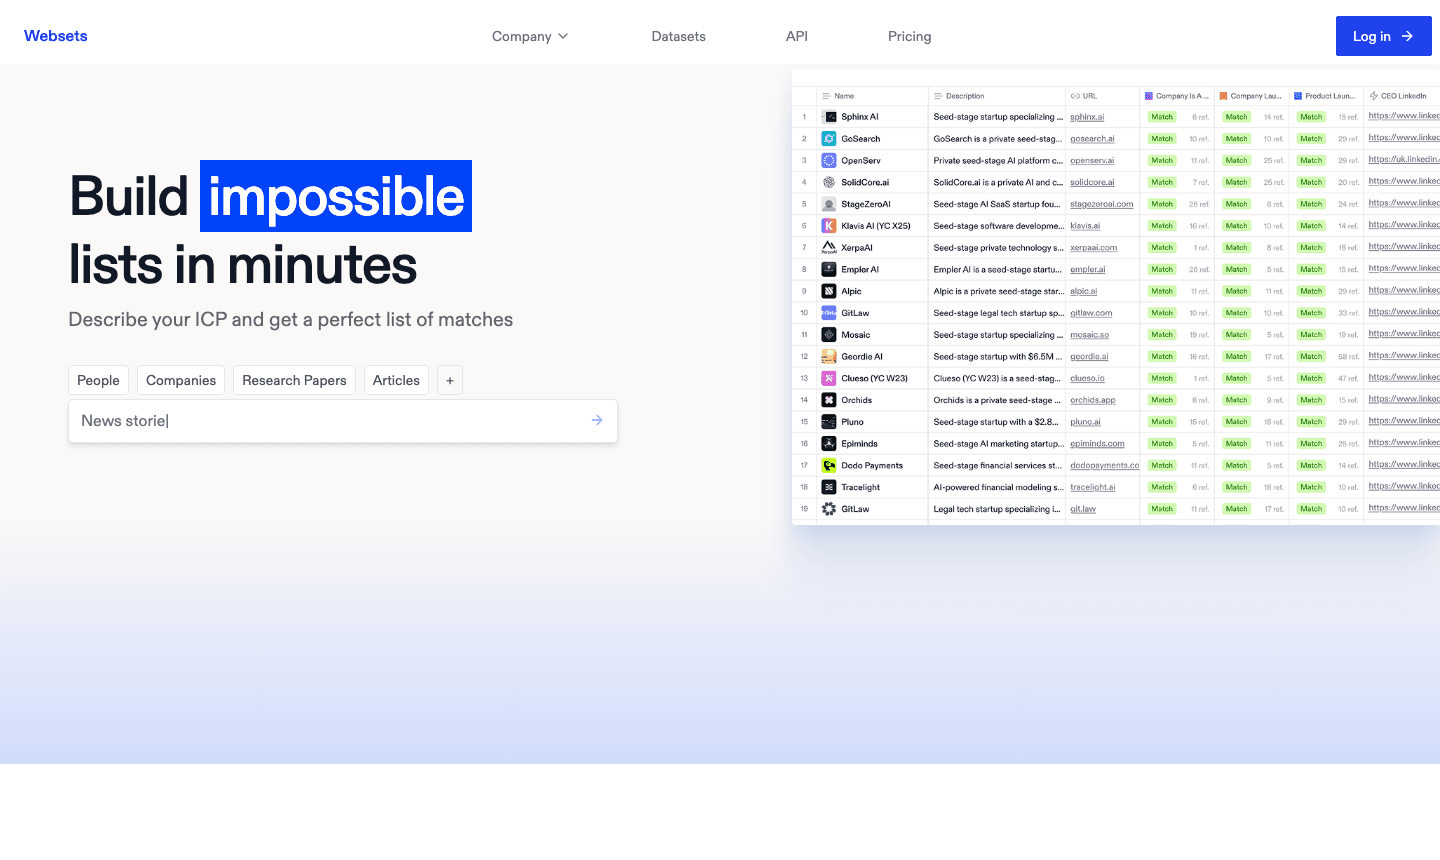Go to the API menu item

click(797, 36)
